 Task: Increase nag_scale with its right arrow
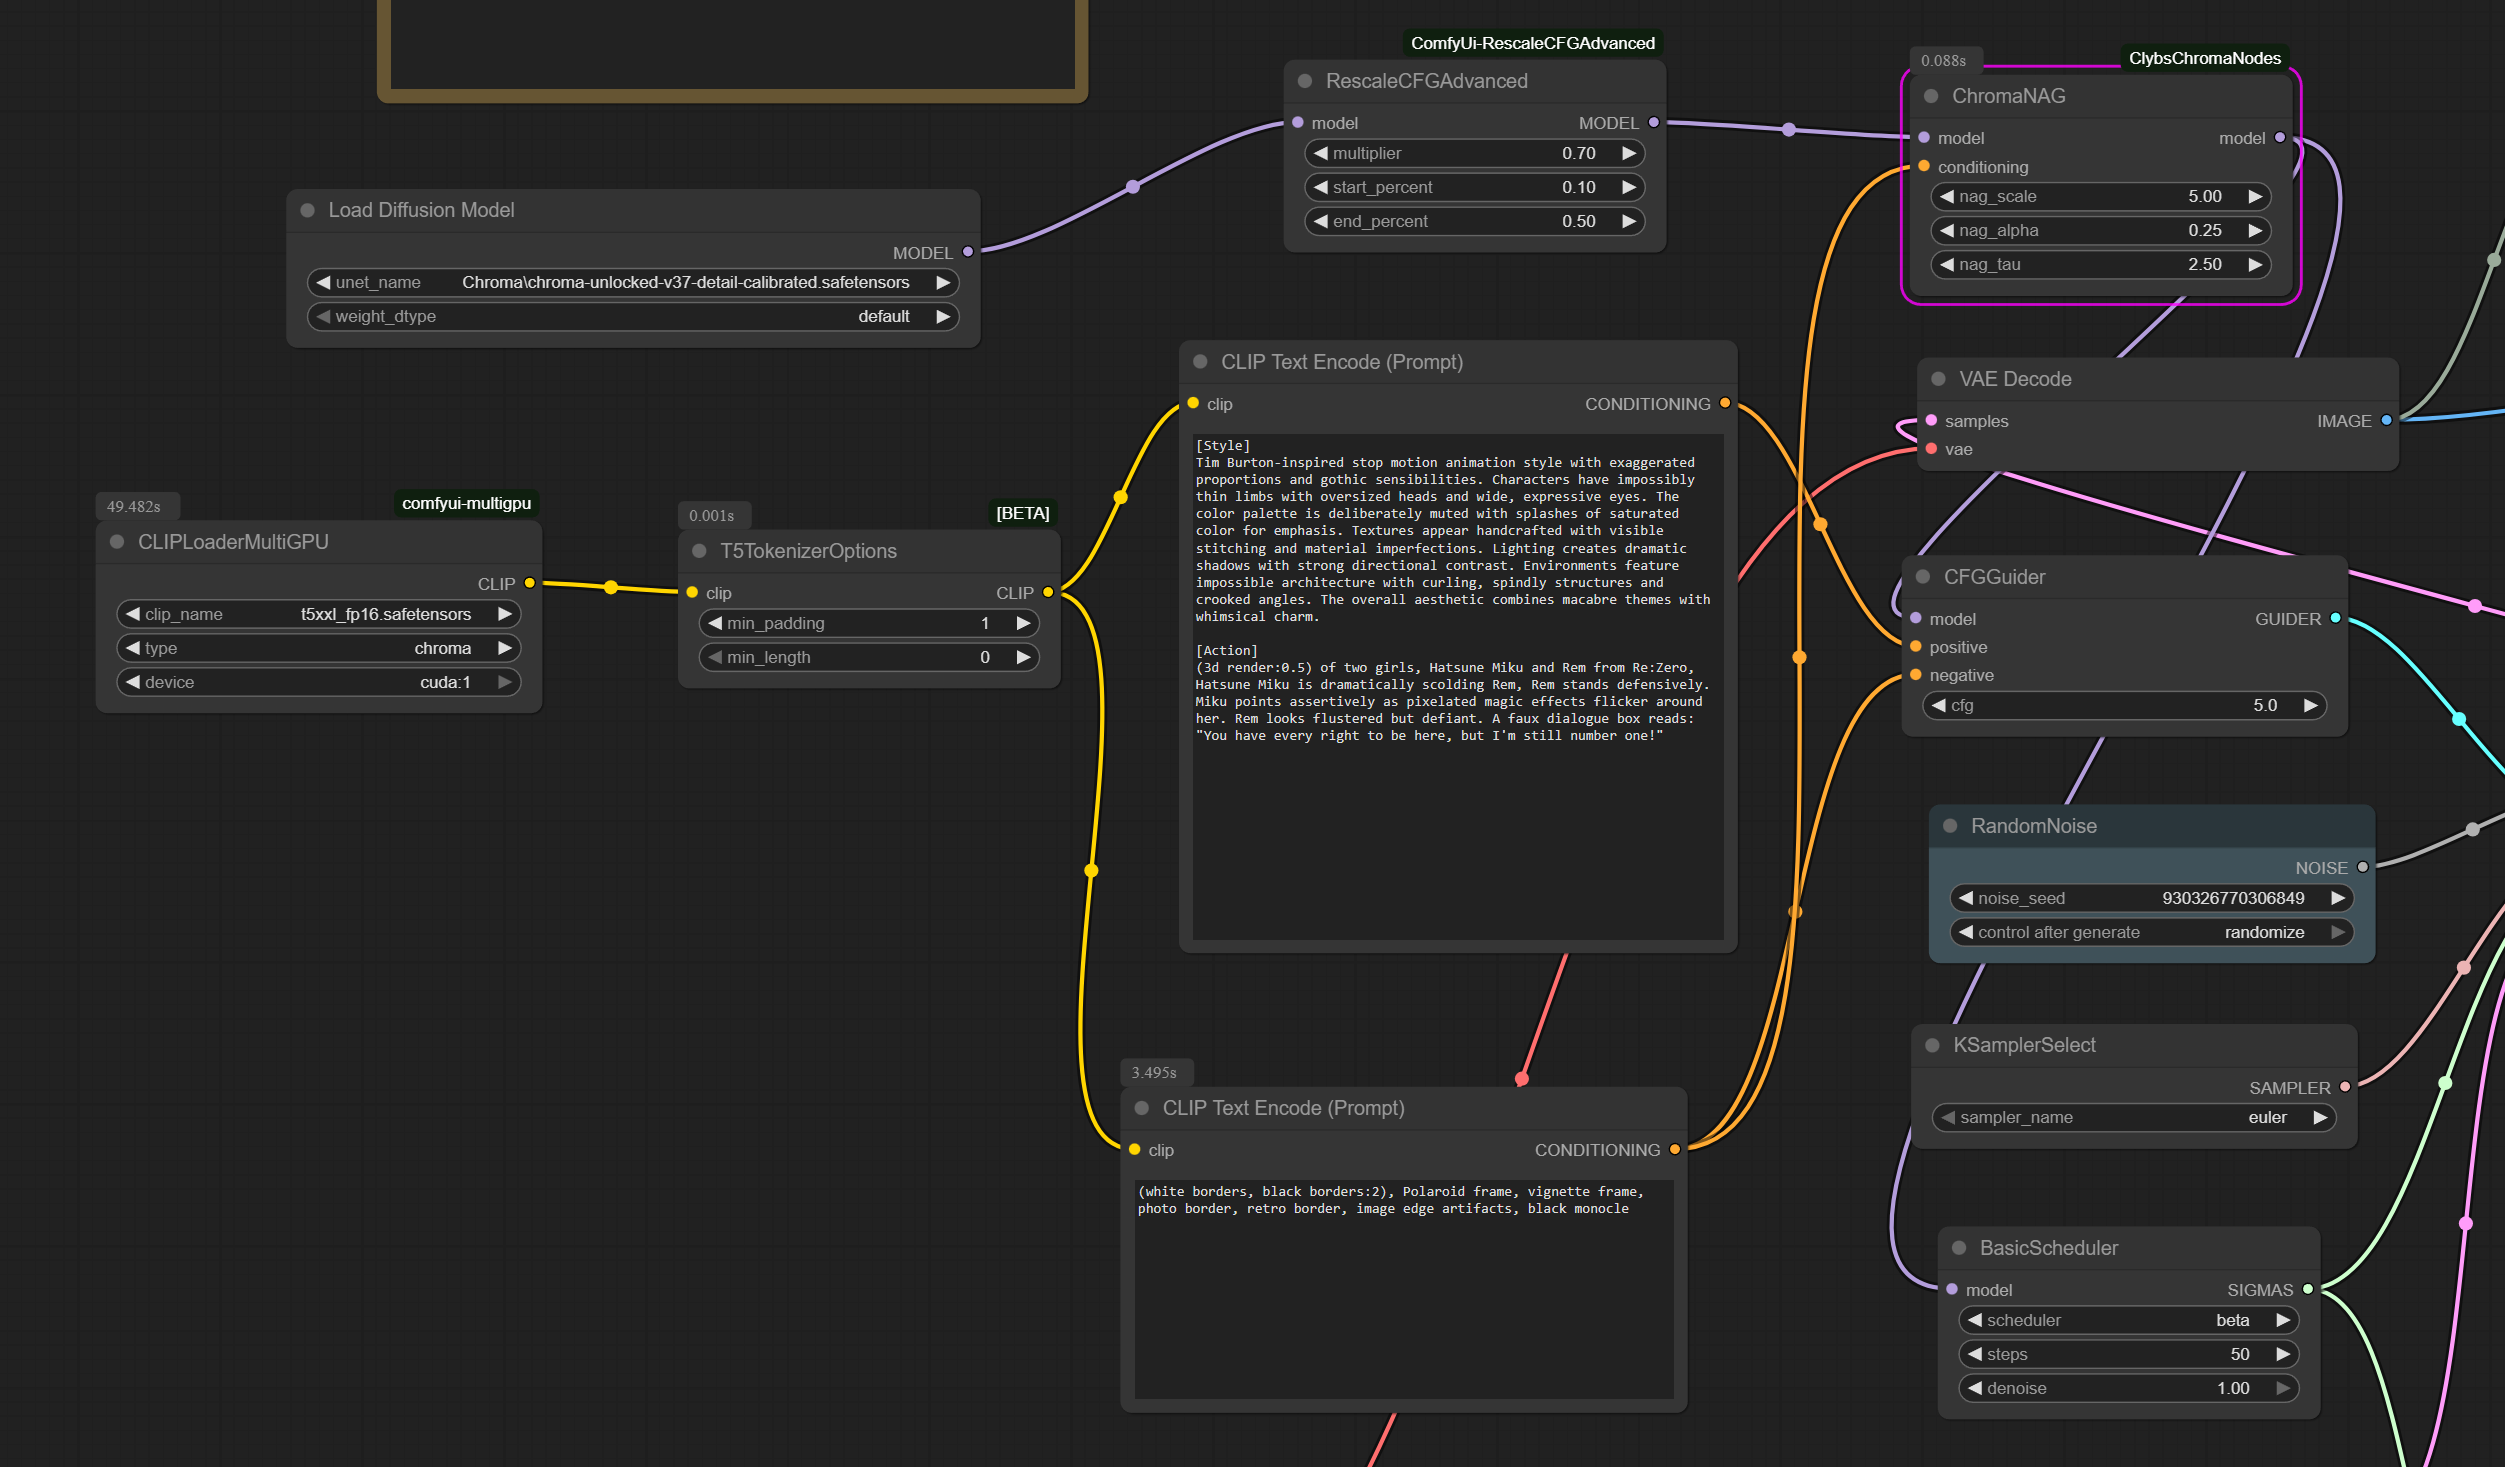tap(2255, 196)
